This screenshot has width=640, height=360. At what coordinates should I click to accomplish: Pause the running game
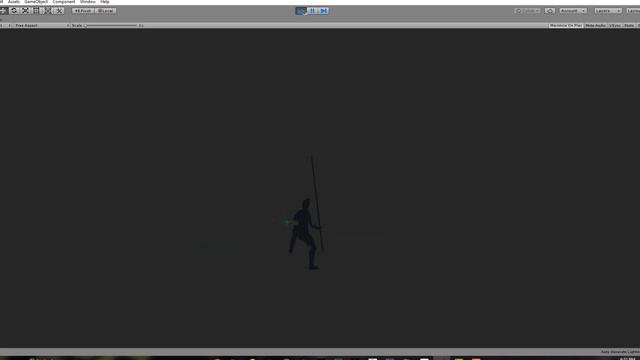click(312, 11)
